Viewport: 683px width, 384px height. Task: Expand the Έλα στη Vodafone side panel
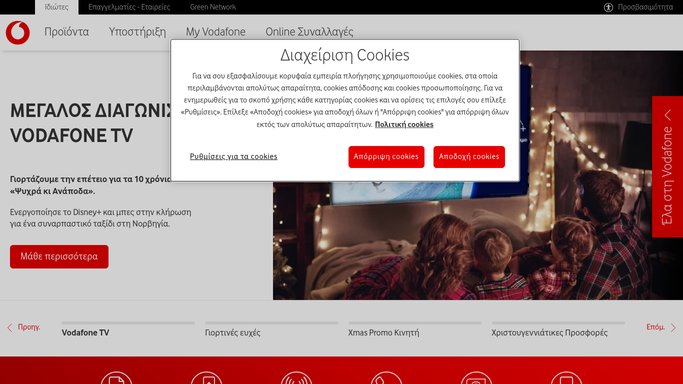point(667,167)
